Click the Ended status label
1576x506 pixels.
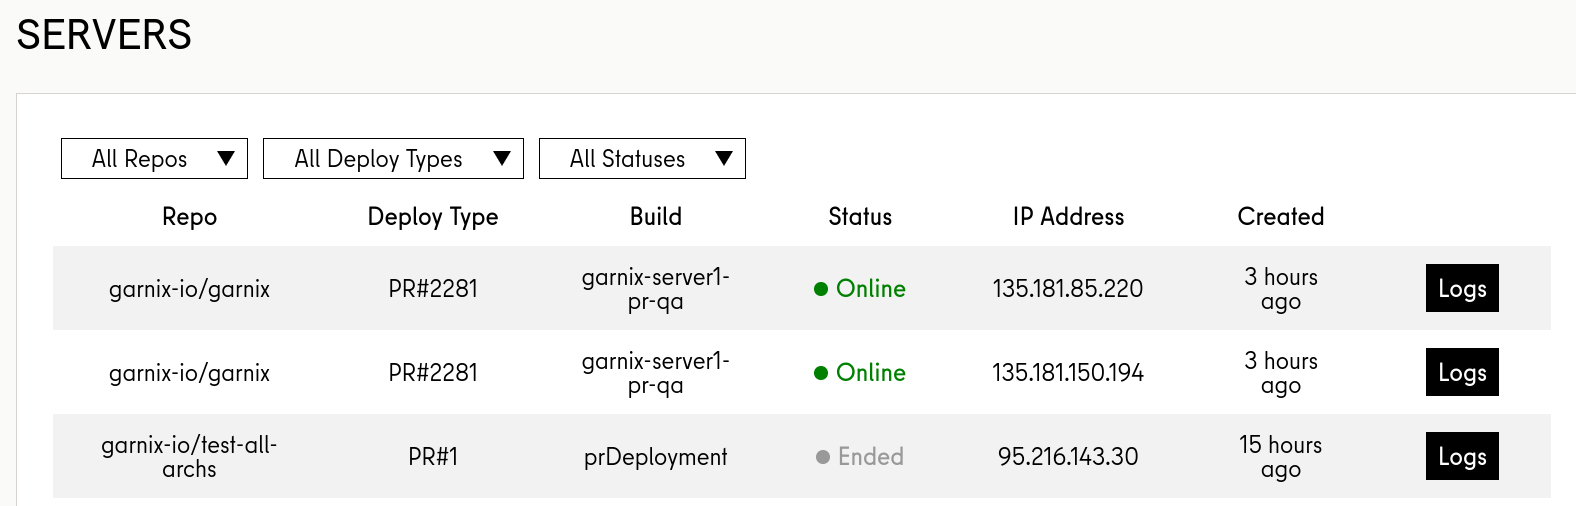860,457
